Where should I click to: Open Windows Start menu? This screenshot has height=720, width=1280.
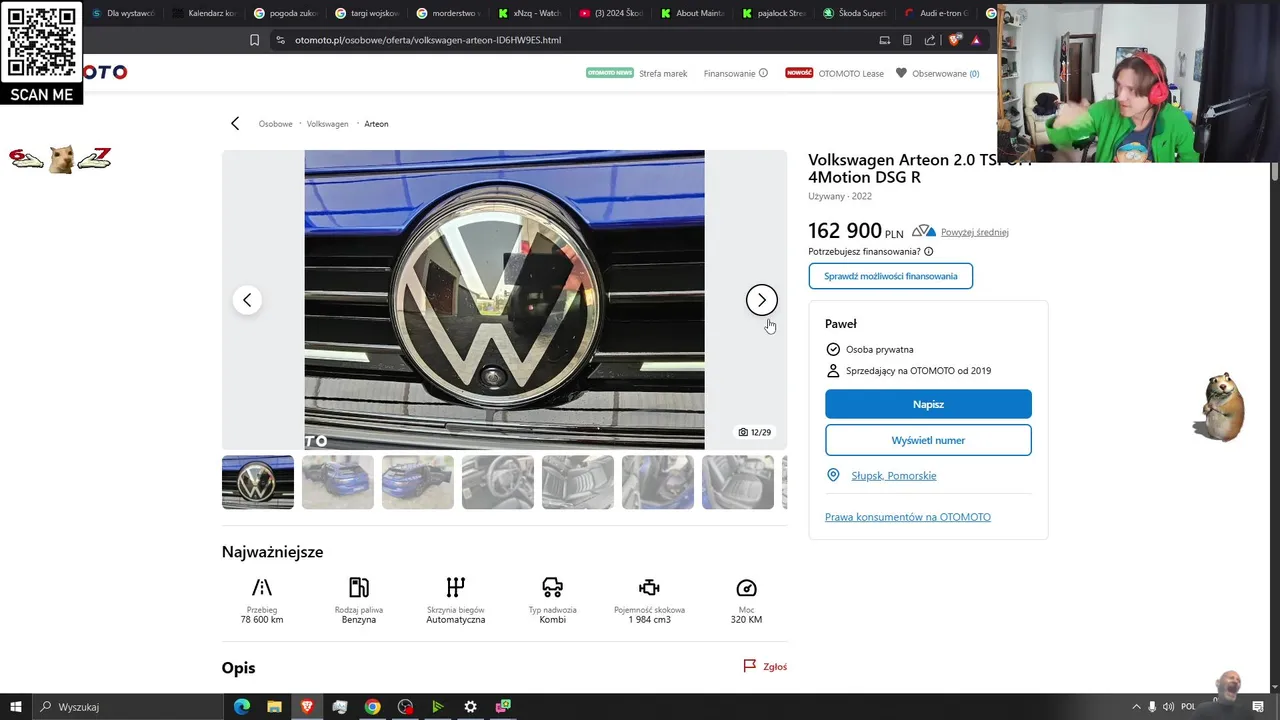[x=16, y=706]
